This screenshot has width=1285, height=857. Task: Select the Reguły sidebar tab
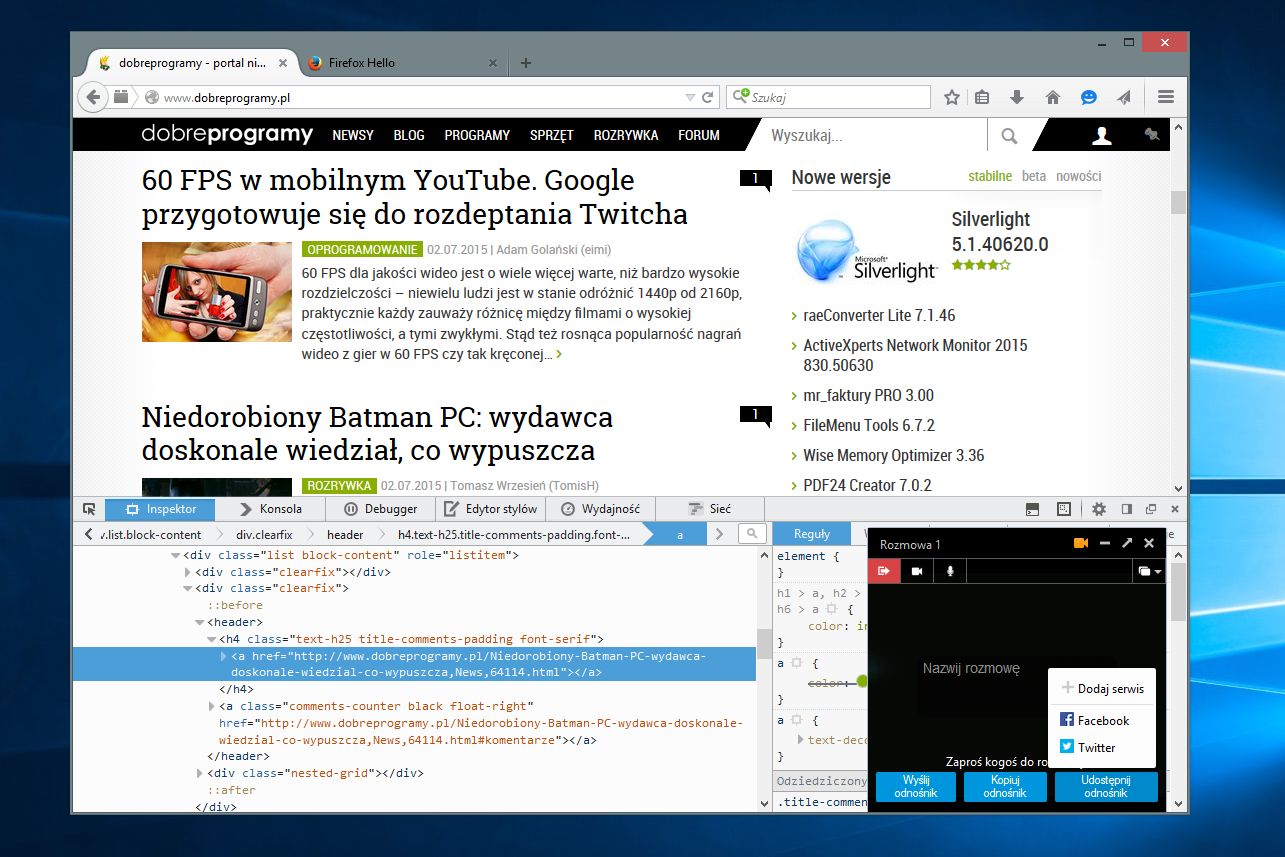coord(812,534)
